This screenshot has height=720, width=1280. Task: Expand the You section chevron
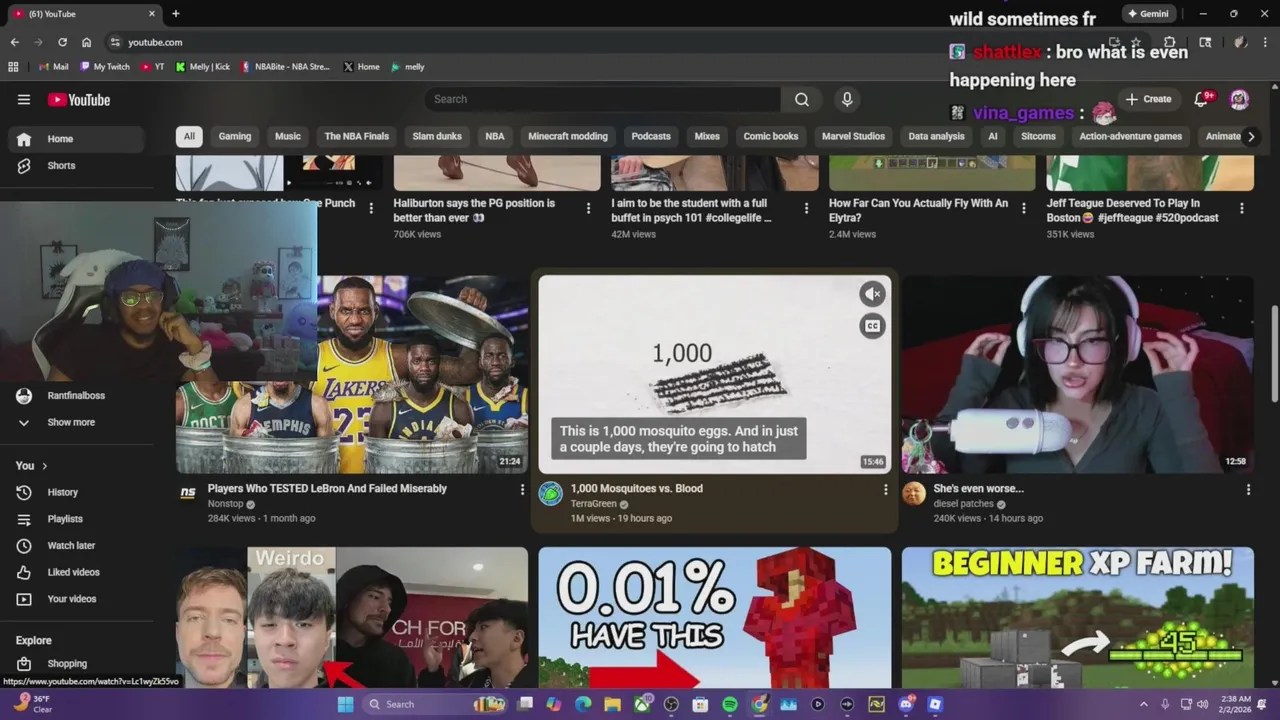[x=44, y=466]
